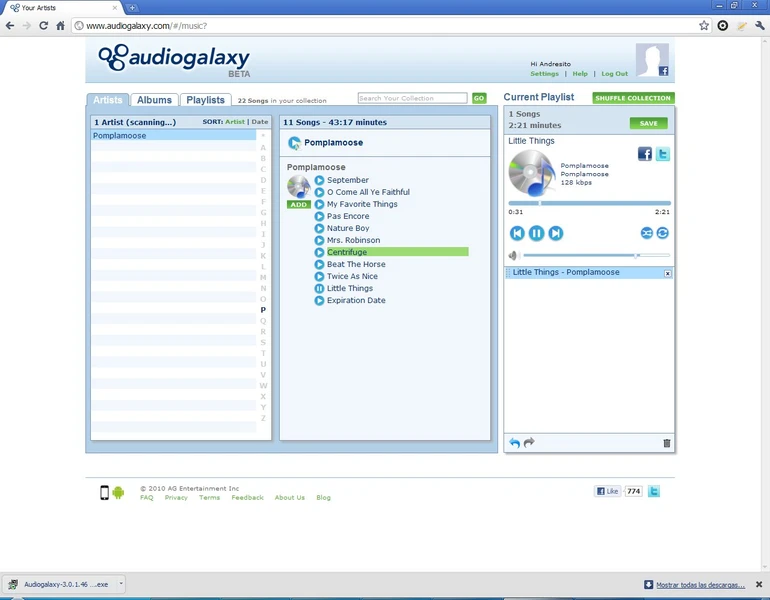770x600 pixels.
Task: Play the Pas Encore track
Action: tap(319, 216)
